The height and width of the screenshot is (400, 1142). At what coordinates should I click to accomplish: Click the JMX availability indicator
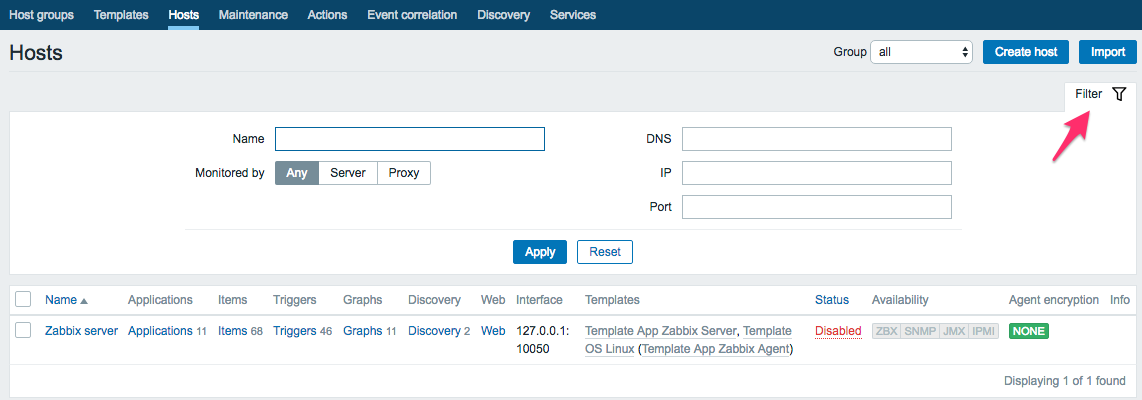pos(954,331)
